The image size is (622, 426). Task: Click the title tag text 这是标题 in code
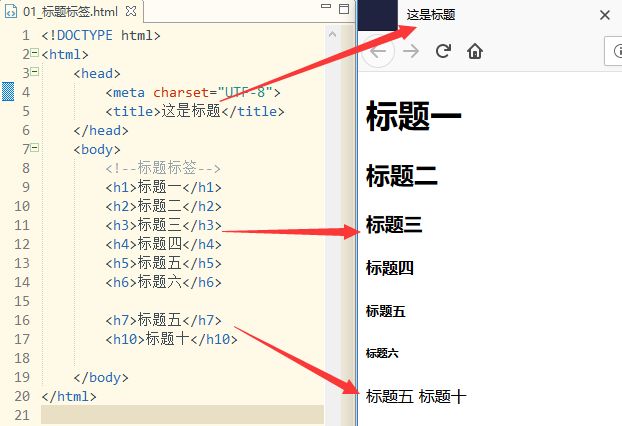coord(191,111)
